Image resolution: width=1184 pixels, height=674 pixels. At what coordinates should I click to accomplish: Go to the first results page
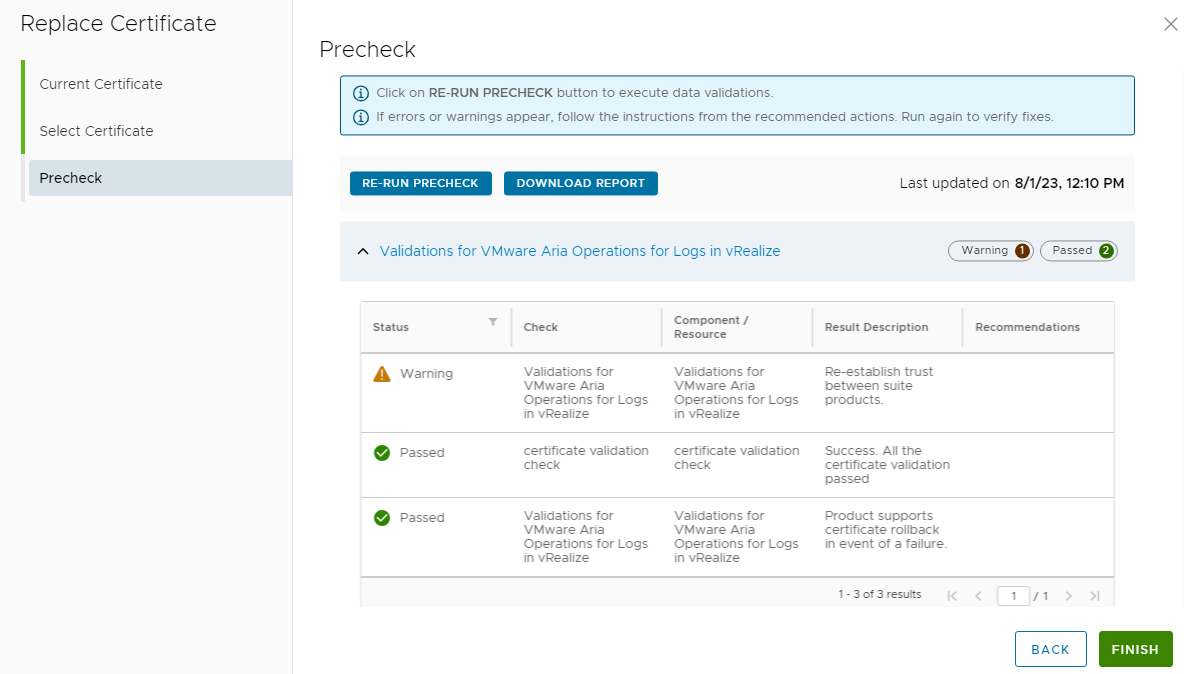[952, 596]
